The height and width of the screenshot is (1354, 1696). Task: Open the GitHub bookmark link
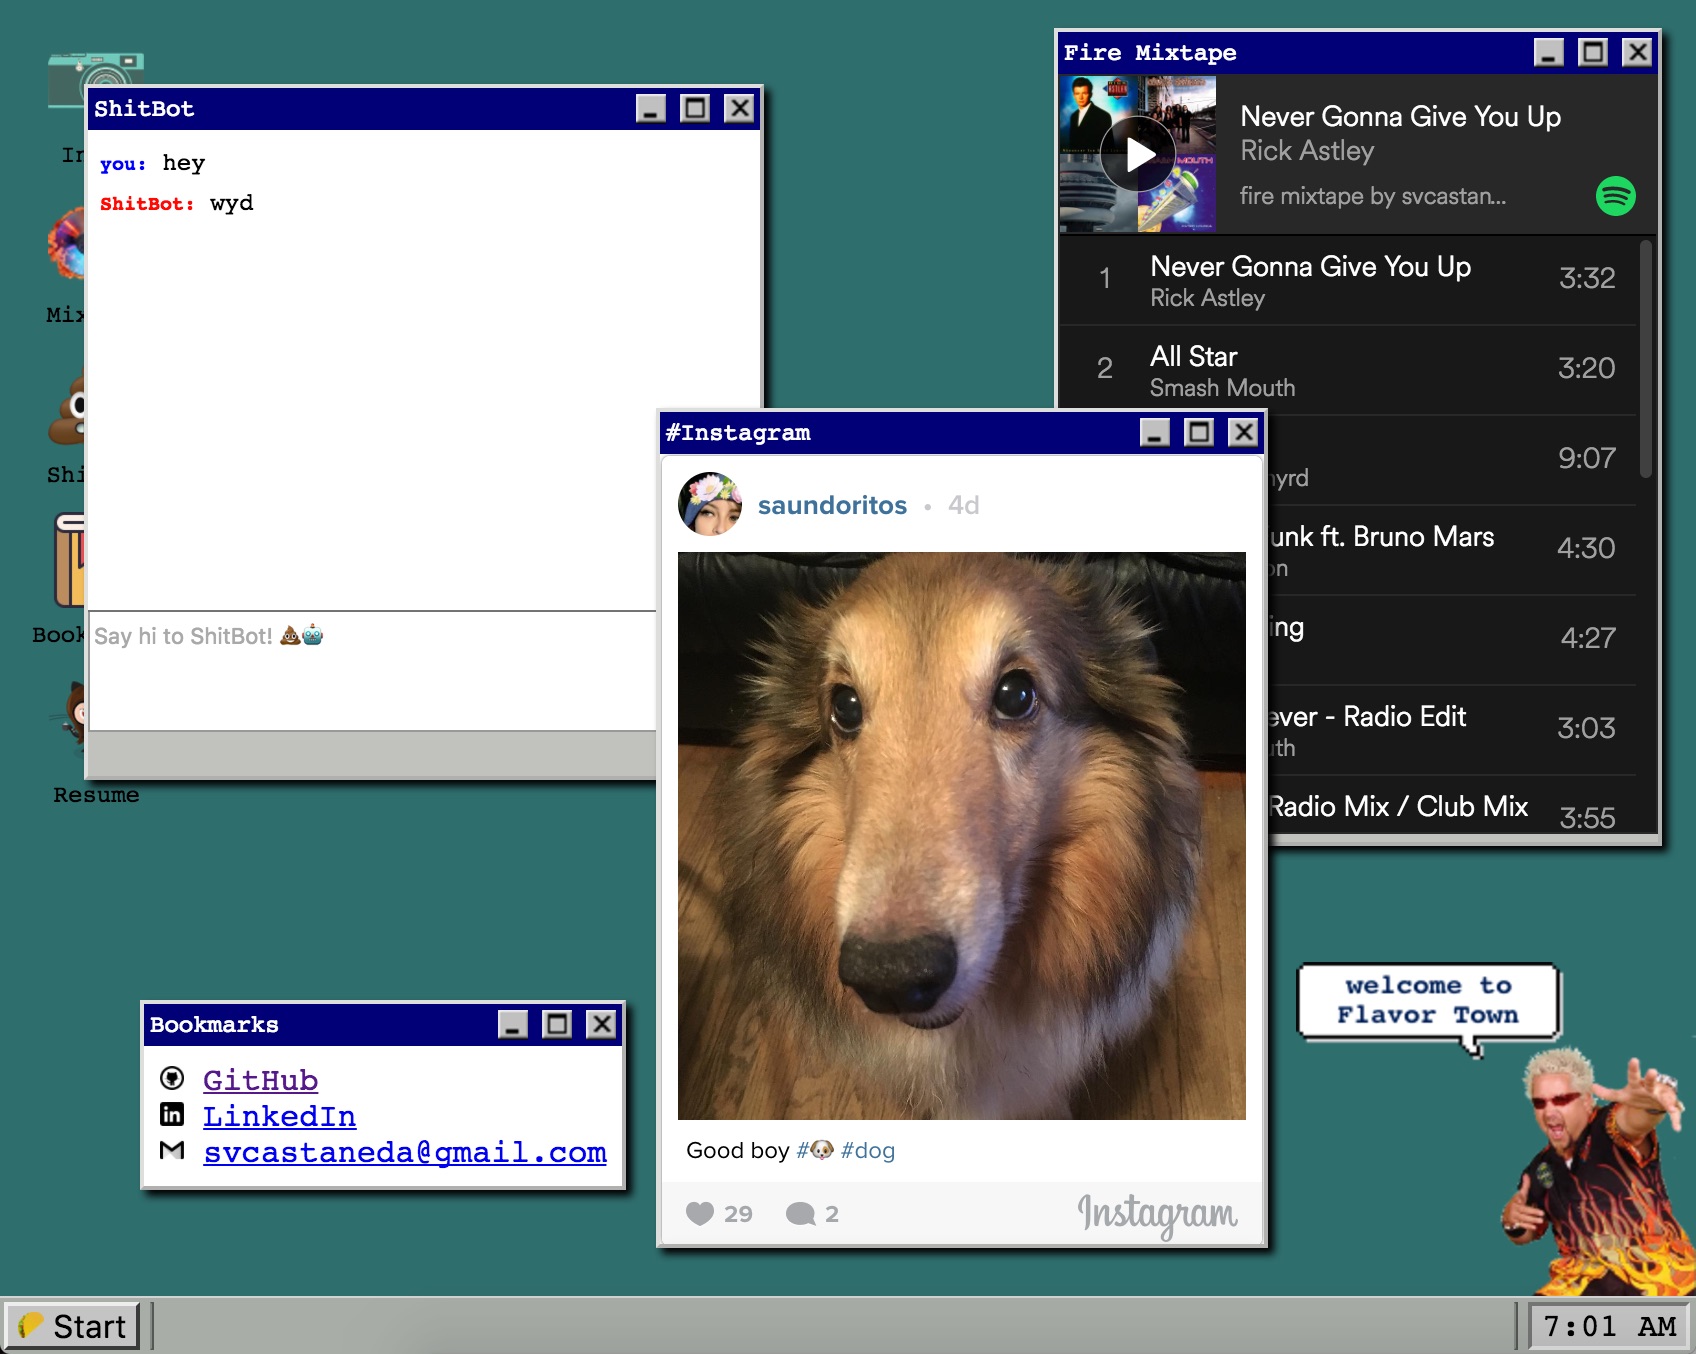tap(260, 1080)
